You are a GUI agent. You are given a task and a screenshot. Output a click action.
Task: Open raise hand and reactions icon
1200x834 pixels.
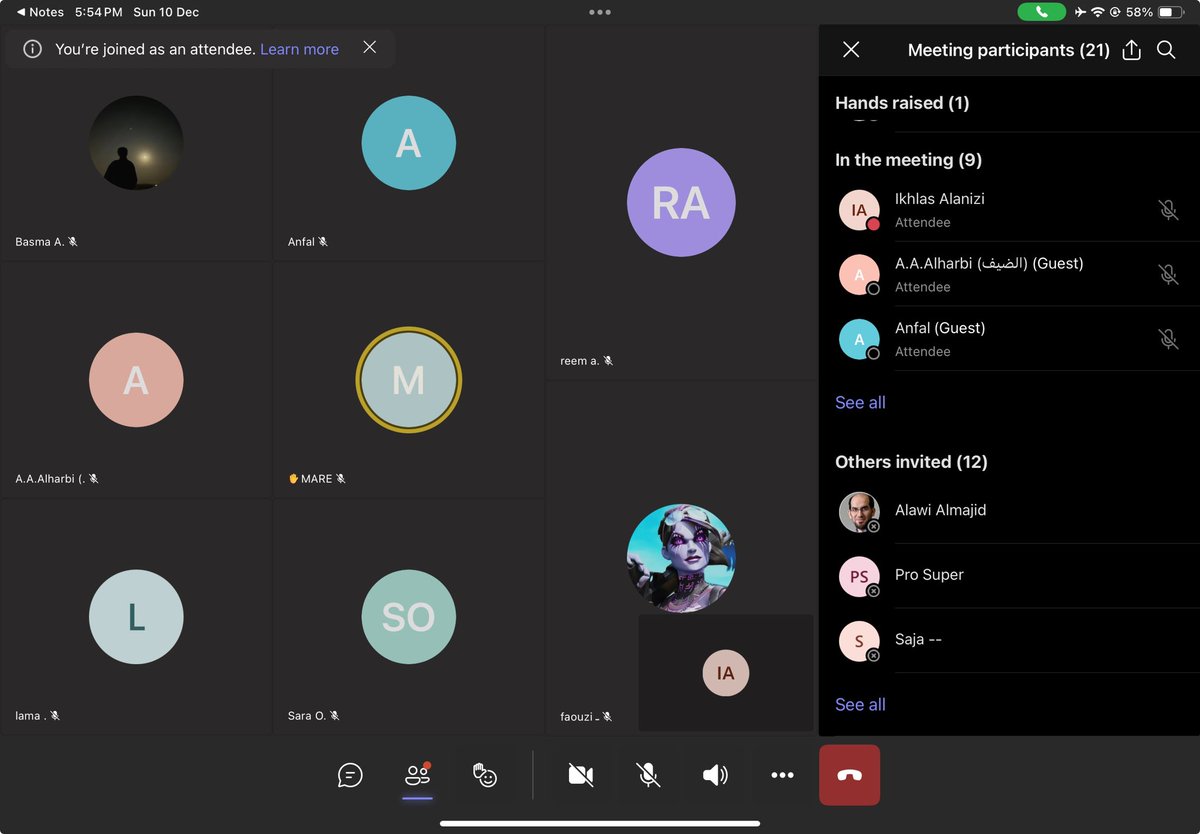click(485, 775)
